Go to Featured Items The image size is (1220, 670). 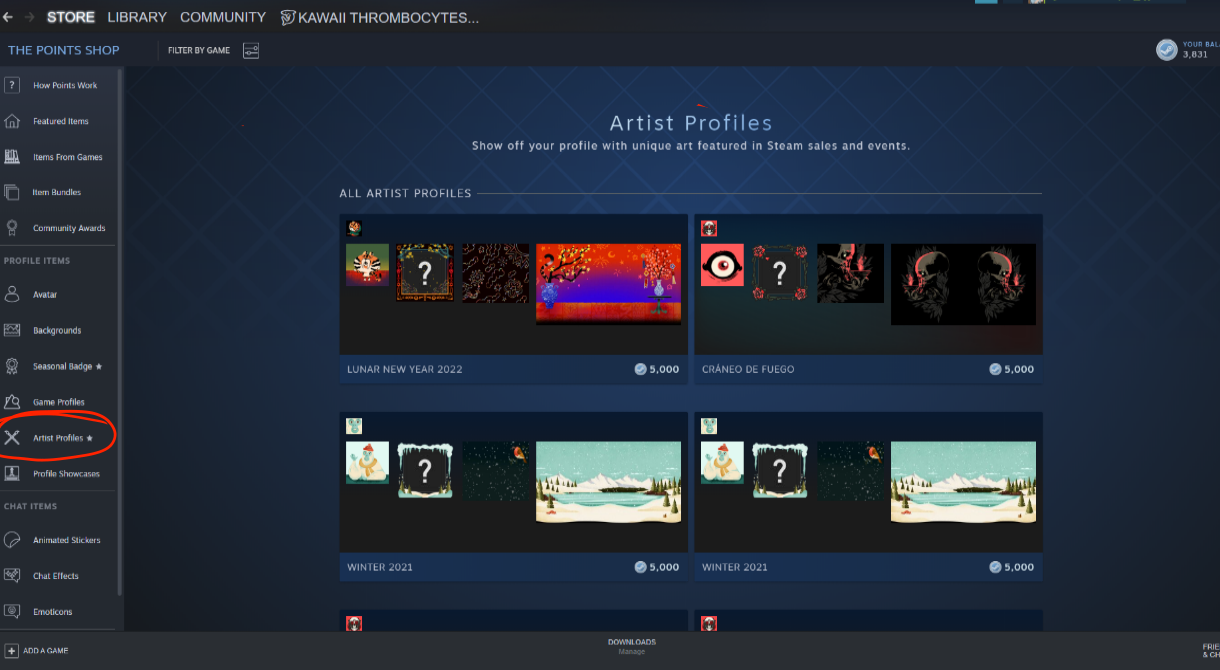point(60,121)
